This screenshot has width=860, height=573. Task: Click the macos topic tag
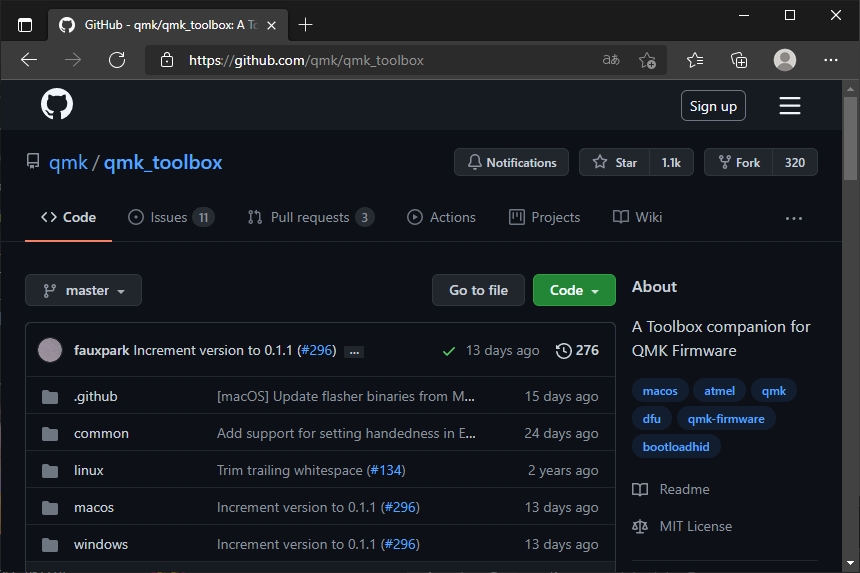pyautogui.click(x=660, y=391)
